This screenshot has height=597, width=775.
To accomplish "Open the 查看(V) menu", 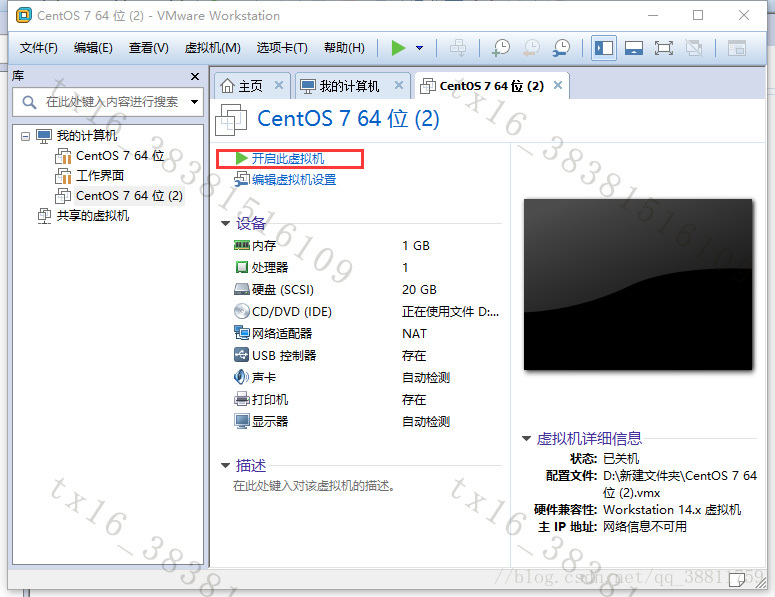I will tap(148, 48).
